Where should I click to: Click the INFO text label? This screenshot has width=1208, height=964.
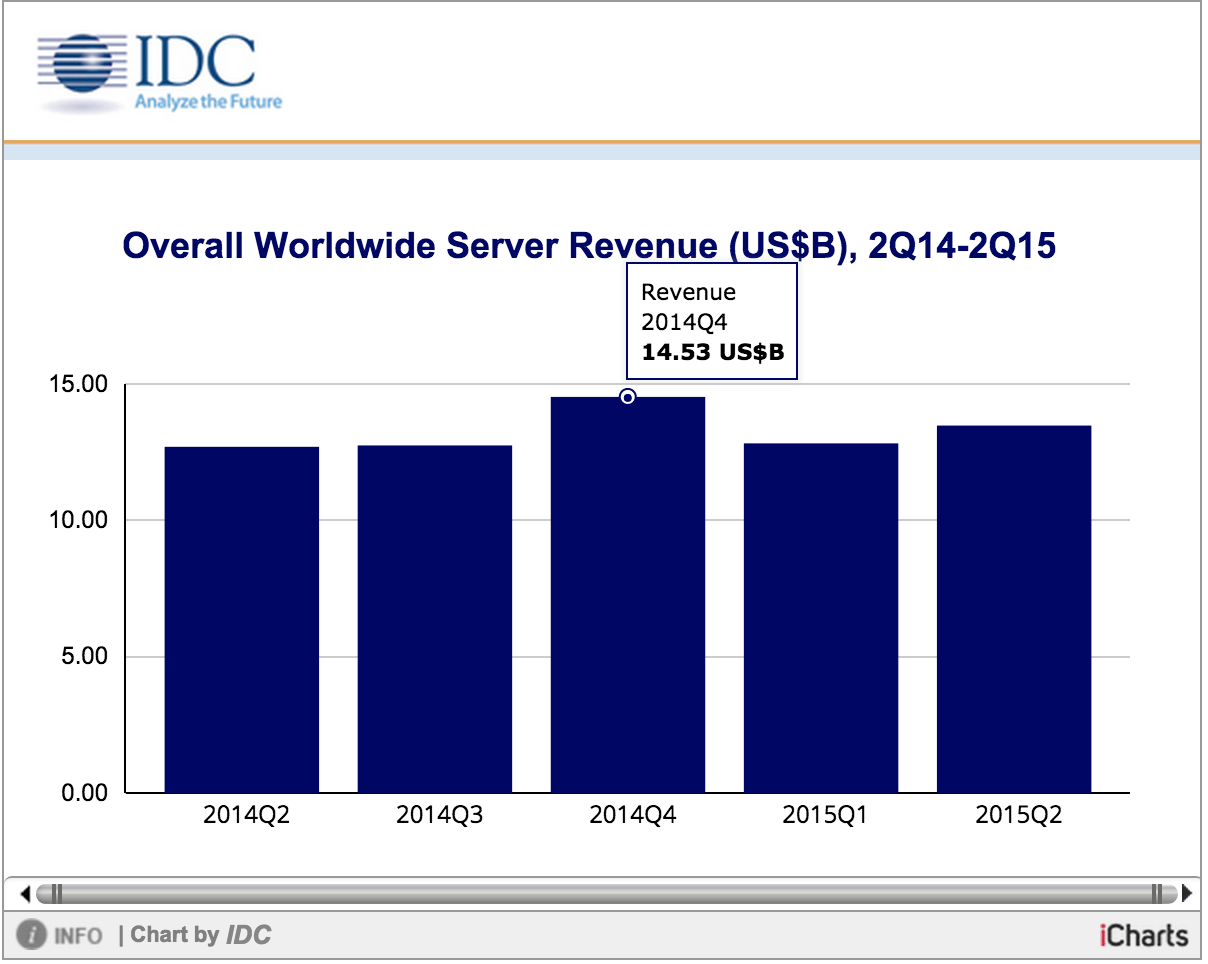[78, 937]
